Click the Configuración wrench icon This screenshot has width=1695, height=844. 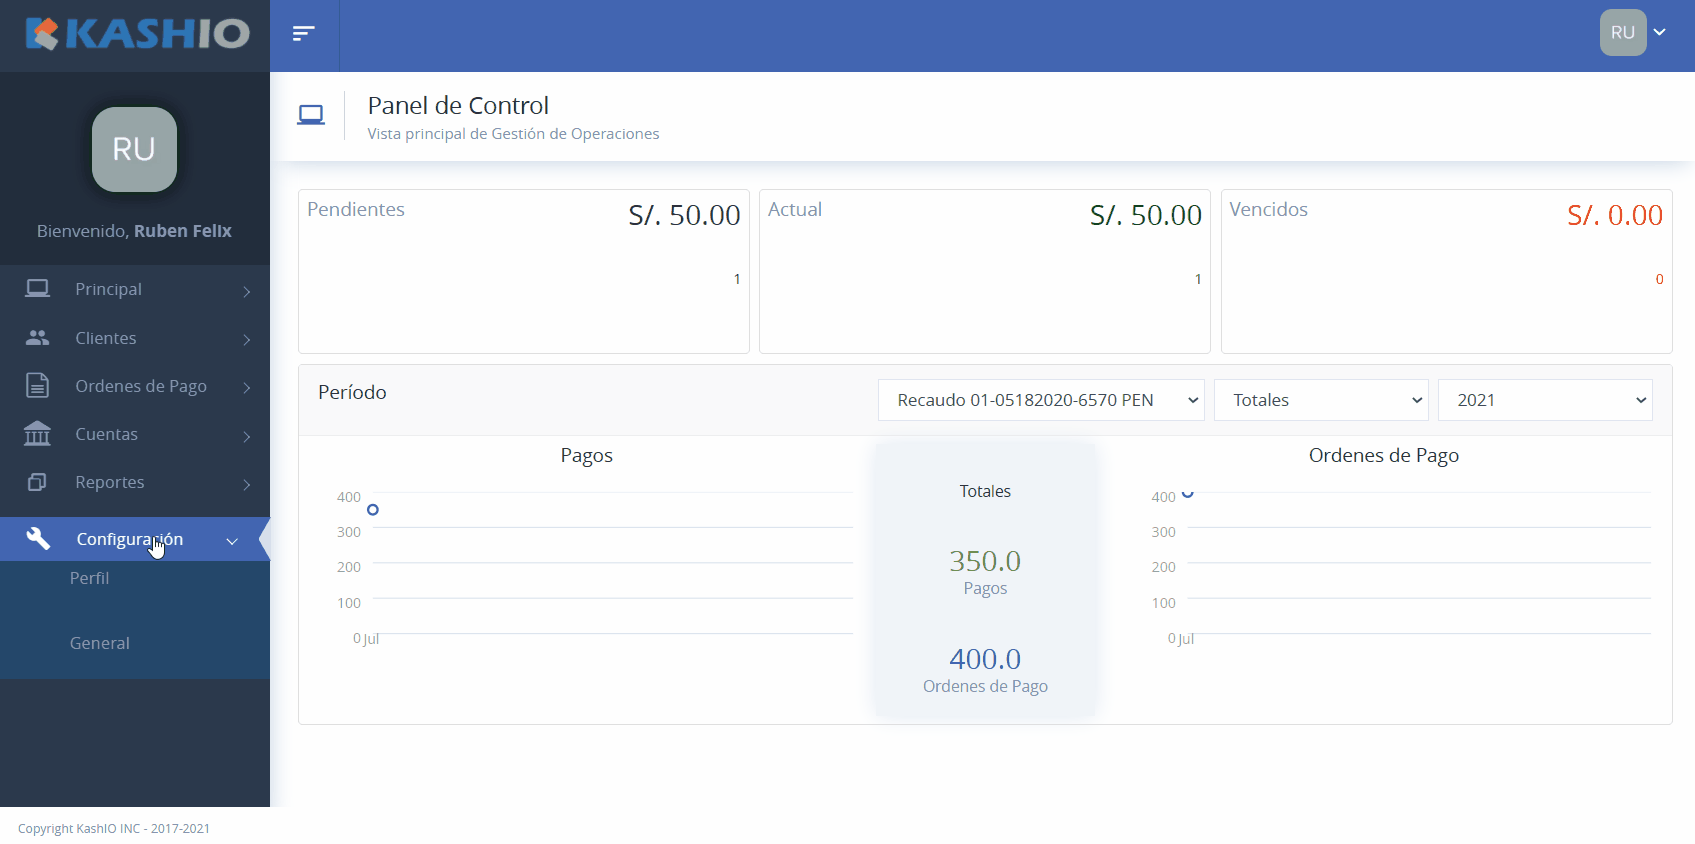click(x=38, y=539)
